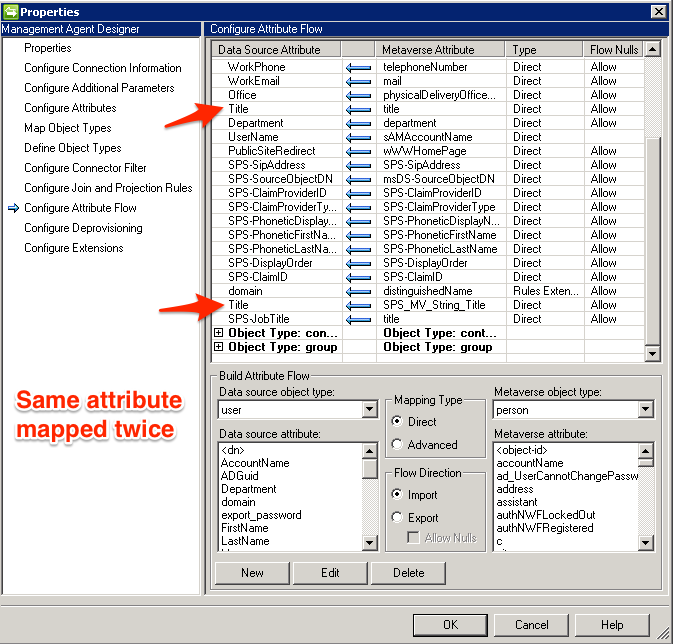Screen dimensions: 673x644
Task: Click attribute flow list scroll up arrow
Action: (652, 49)
